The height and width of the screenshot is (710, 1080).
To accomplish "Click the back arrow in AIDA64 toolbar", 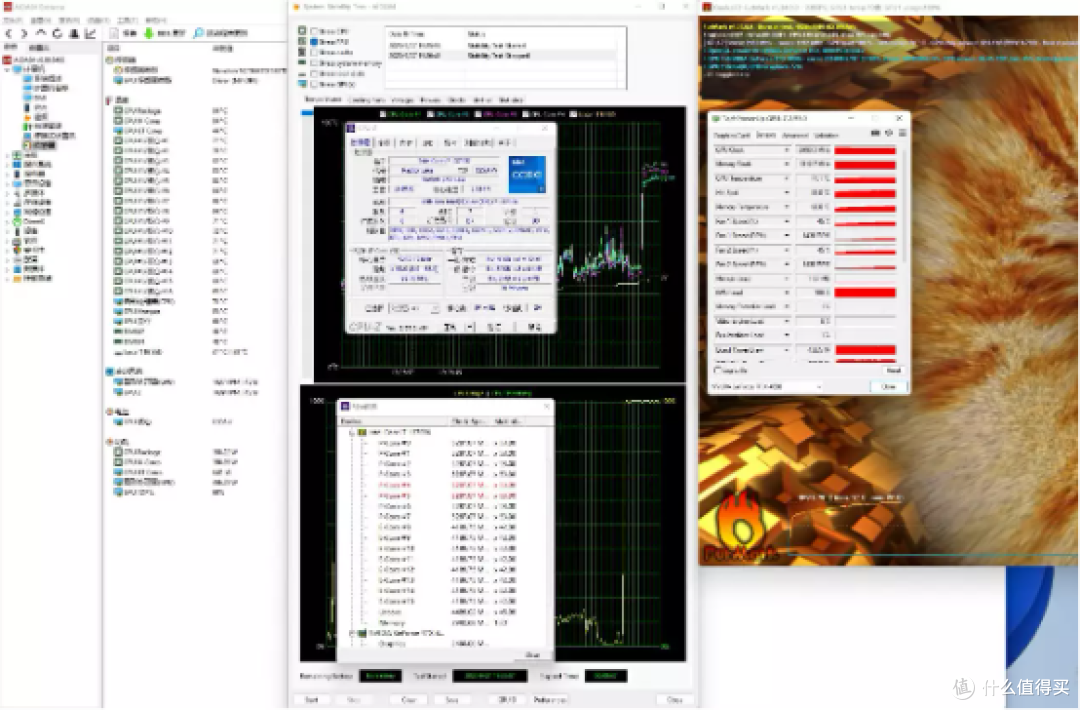I will 8,33.
